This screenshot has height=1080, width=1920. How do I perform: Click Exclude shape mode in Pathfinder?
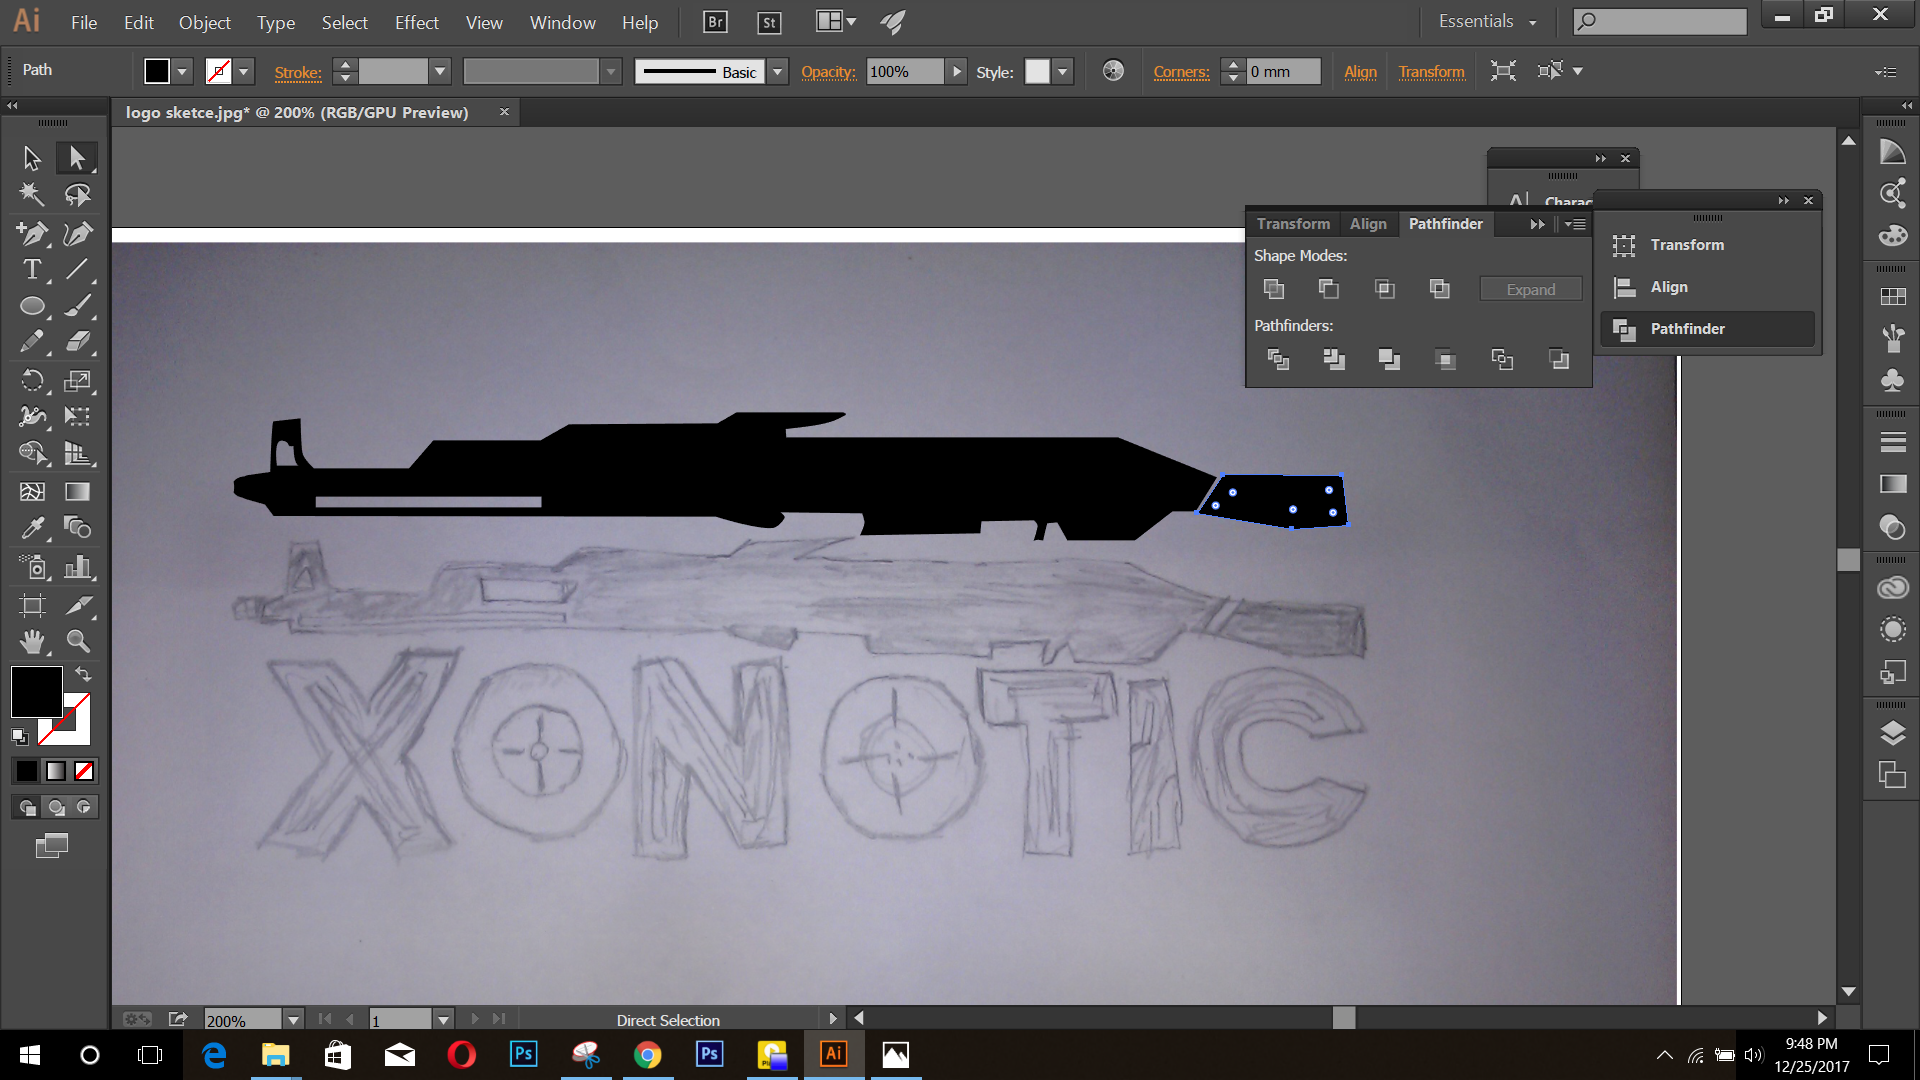(1439, 289)
